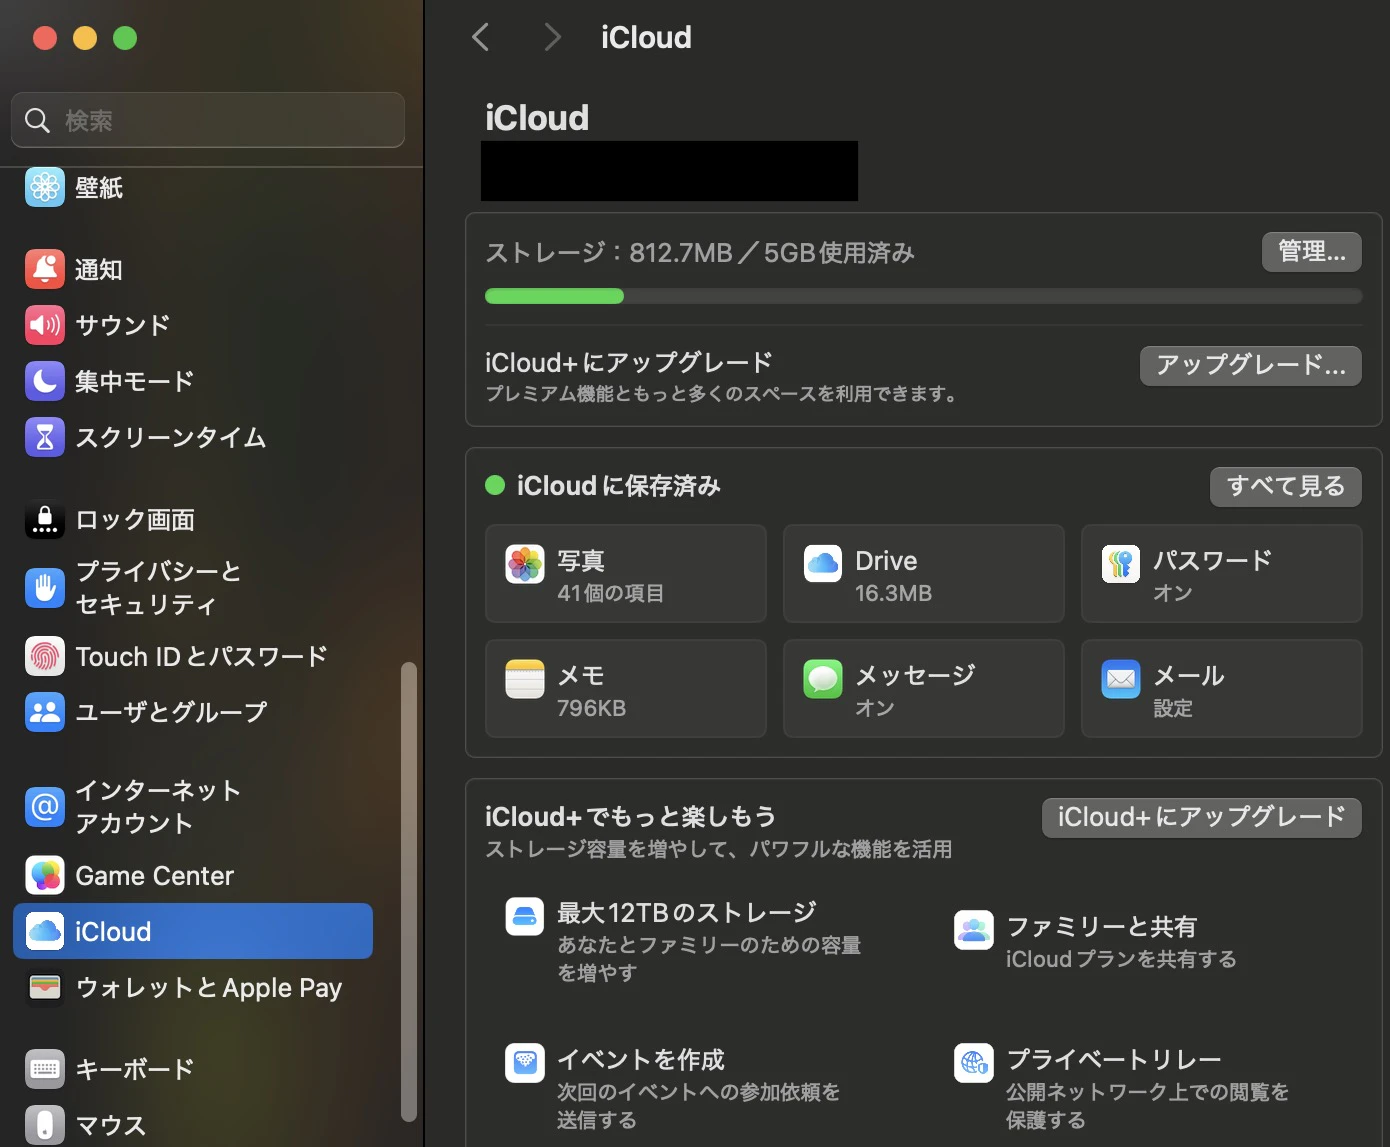
Task: Click the イベントを作成 invite icon
Action: (525, 1063)
